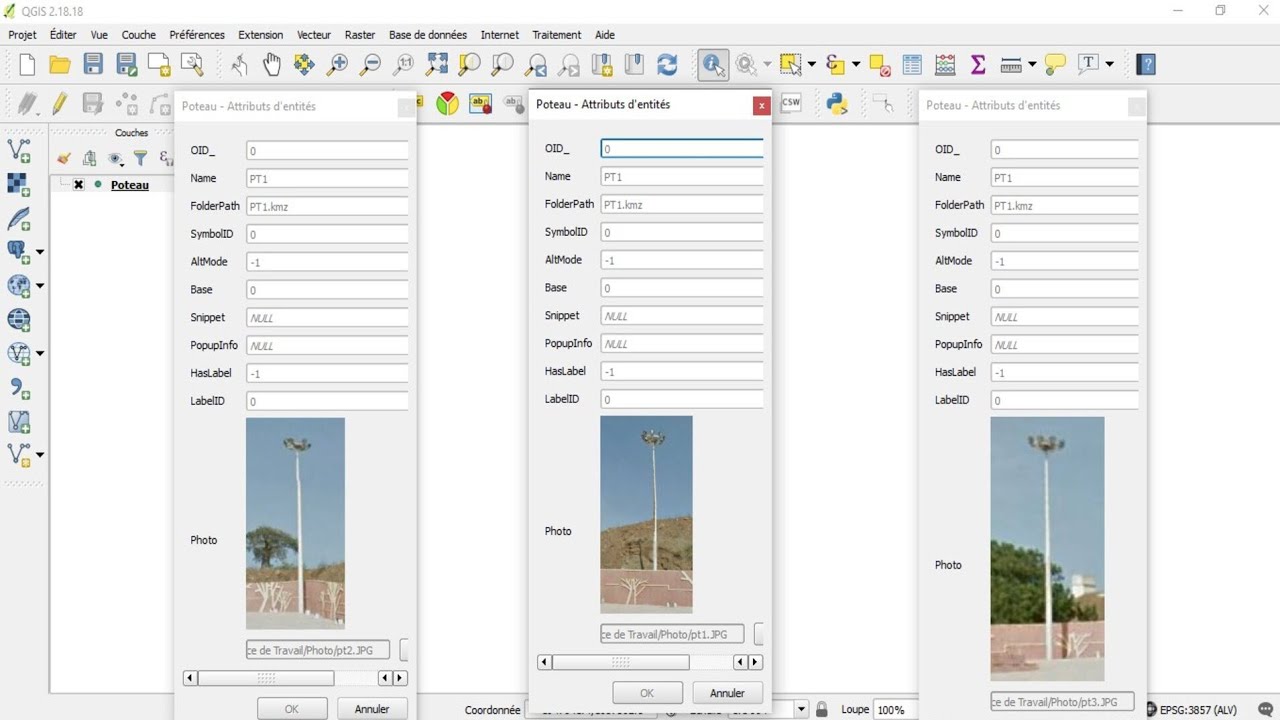Open manage visibility eye dropdown in Couches
The width and height of the screenshot is (1280, 720).
(x=116, y=158)
